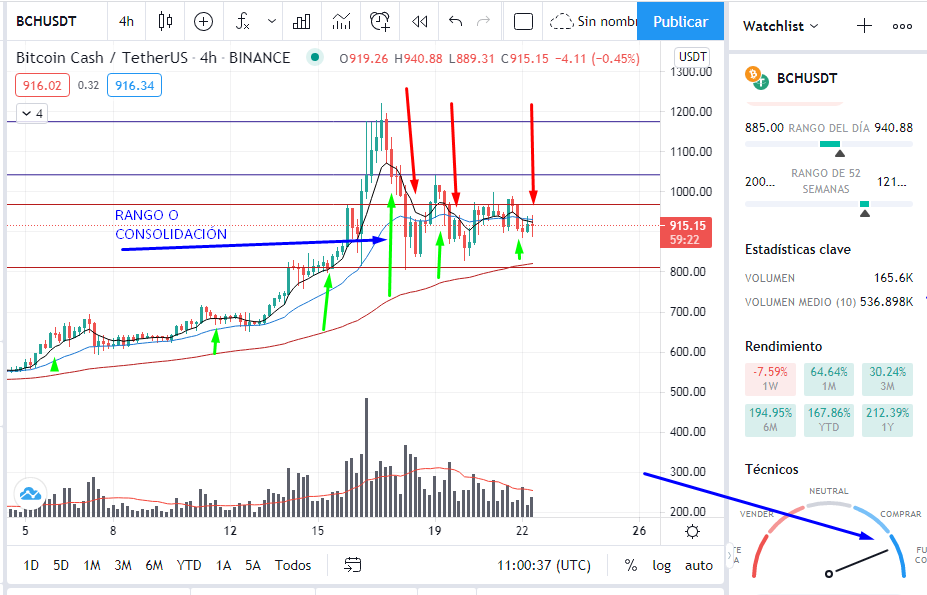Image resolution: width=927 pixels, height=595 pixels.
Task: Select the 5A time range
Action: click(x=252, y=565)
